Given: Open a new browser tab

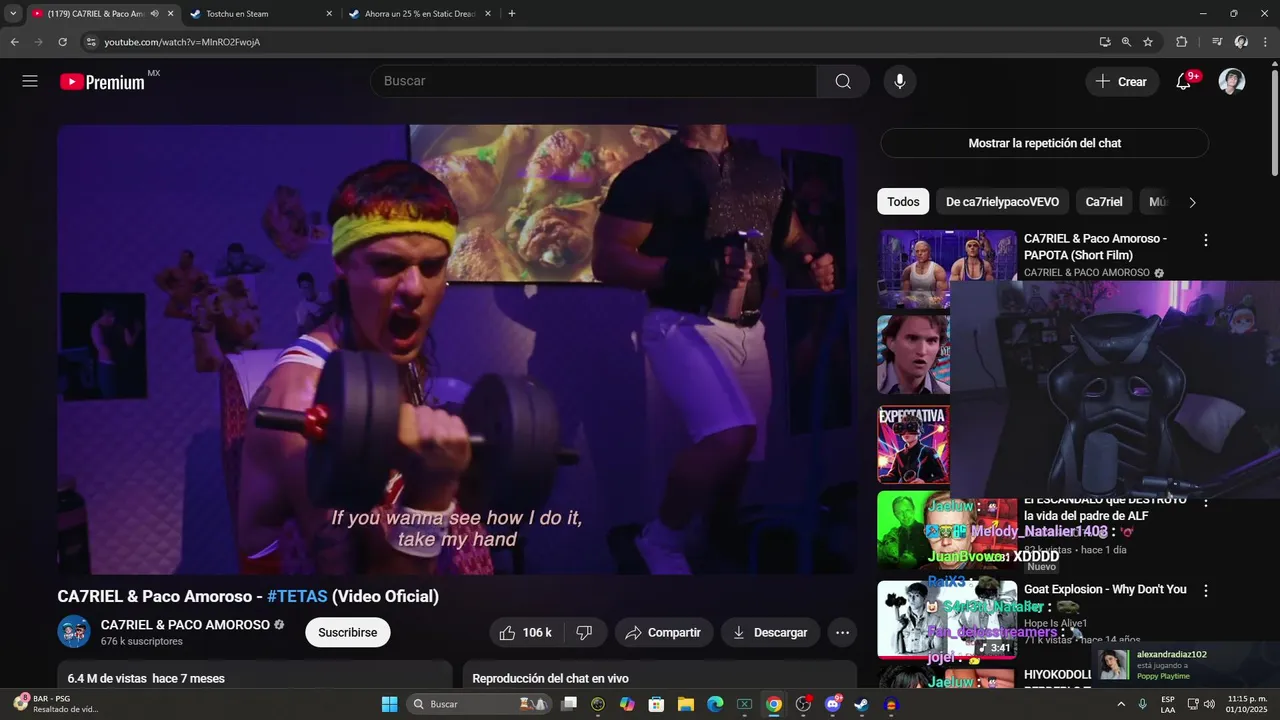Looking at the screenshot, I should (512, 14).
